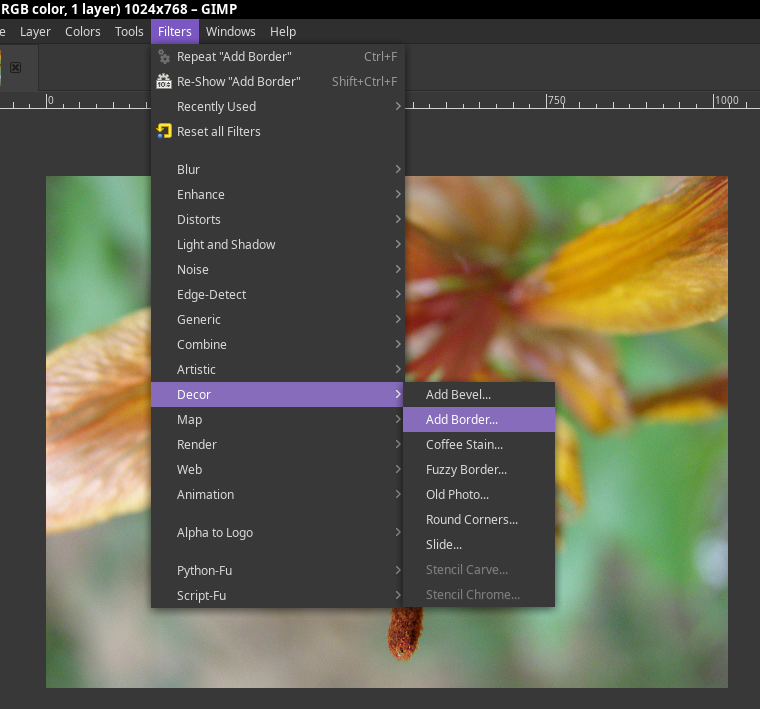Expand the Blur submenu
The image size is (760, 709).
pos(278,170)
